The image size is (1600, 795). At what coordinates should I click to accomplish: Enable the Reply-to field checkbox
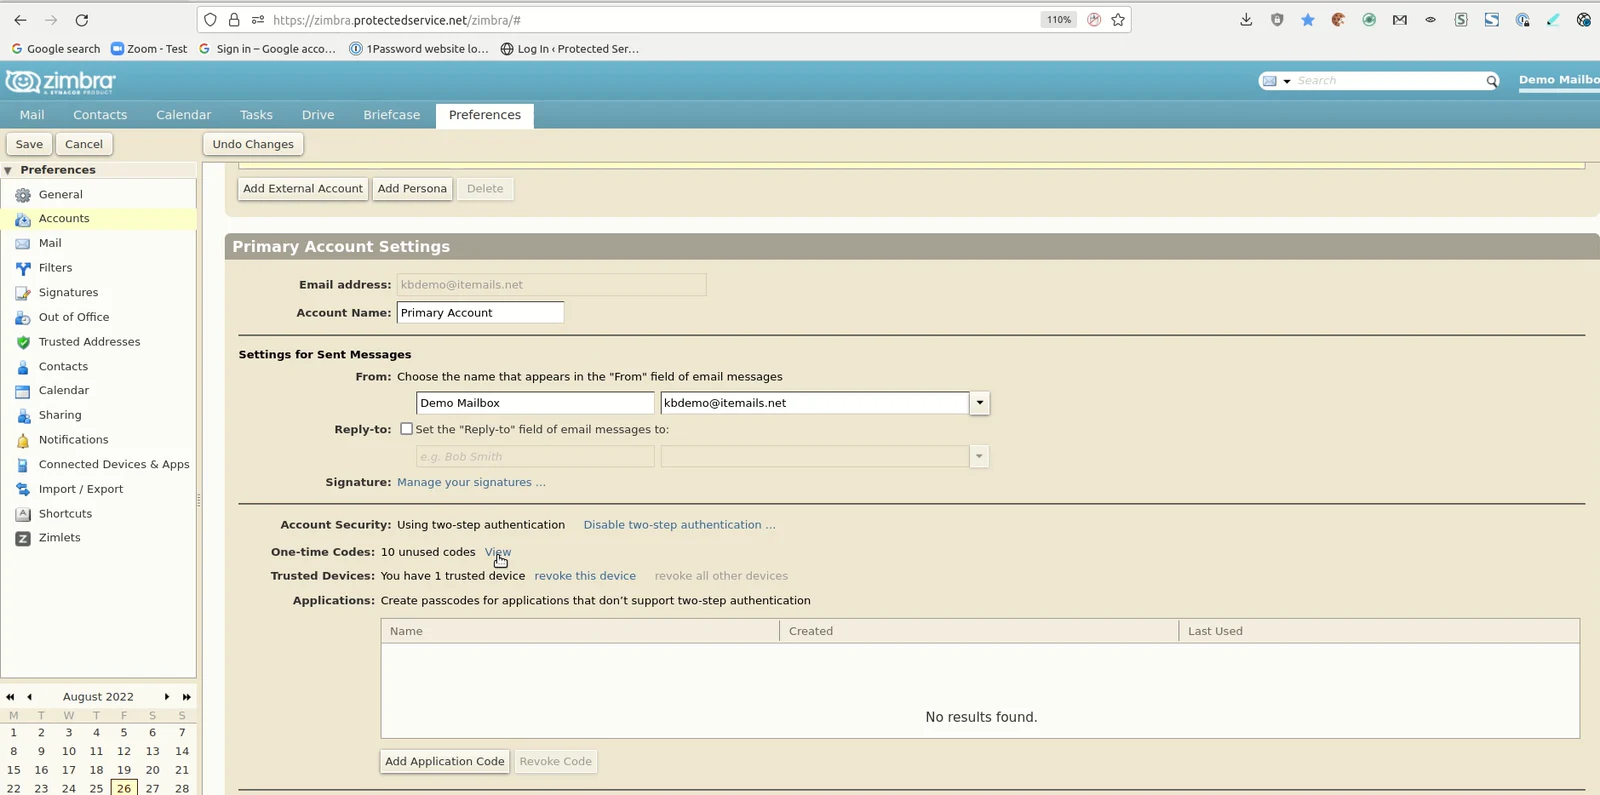406,429
